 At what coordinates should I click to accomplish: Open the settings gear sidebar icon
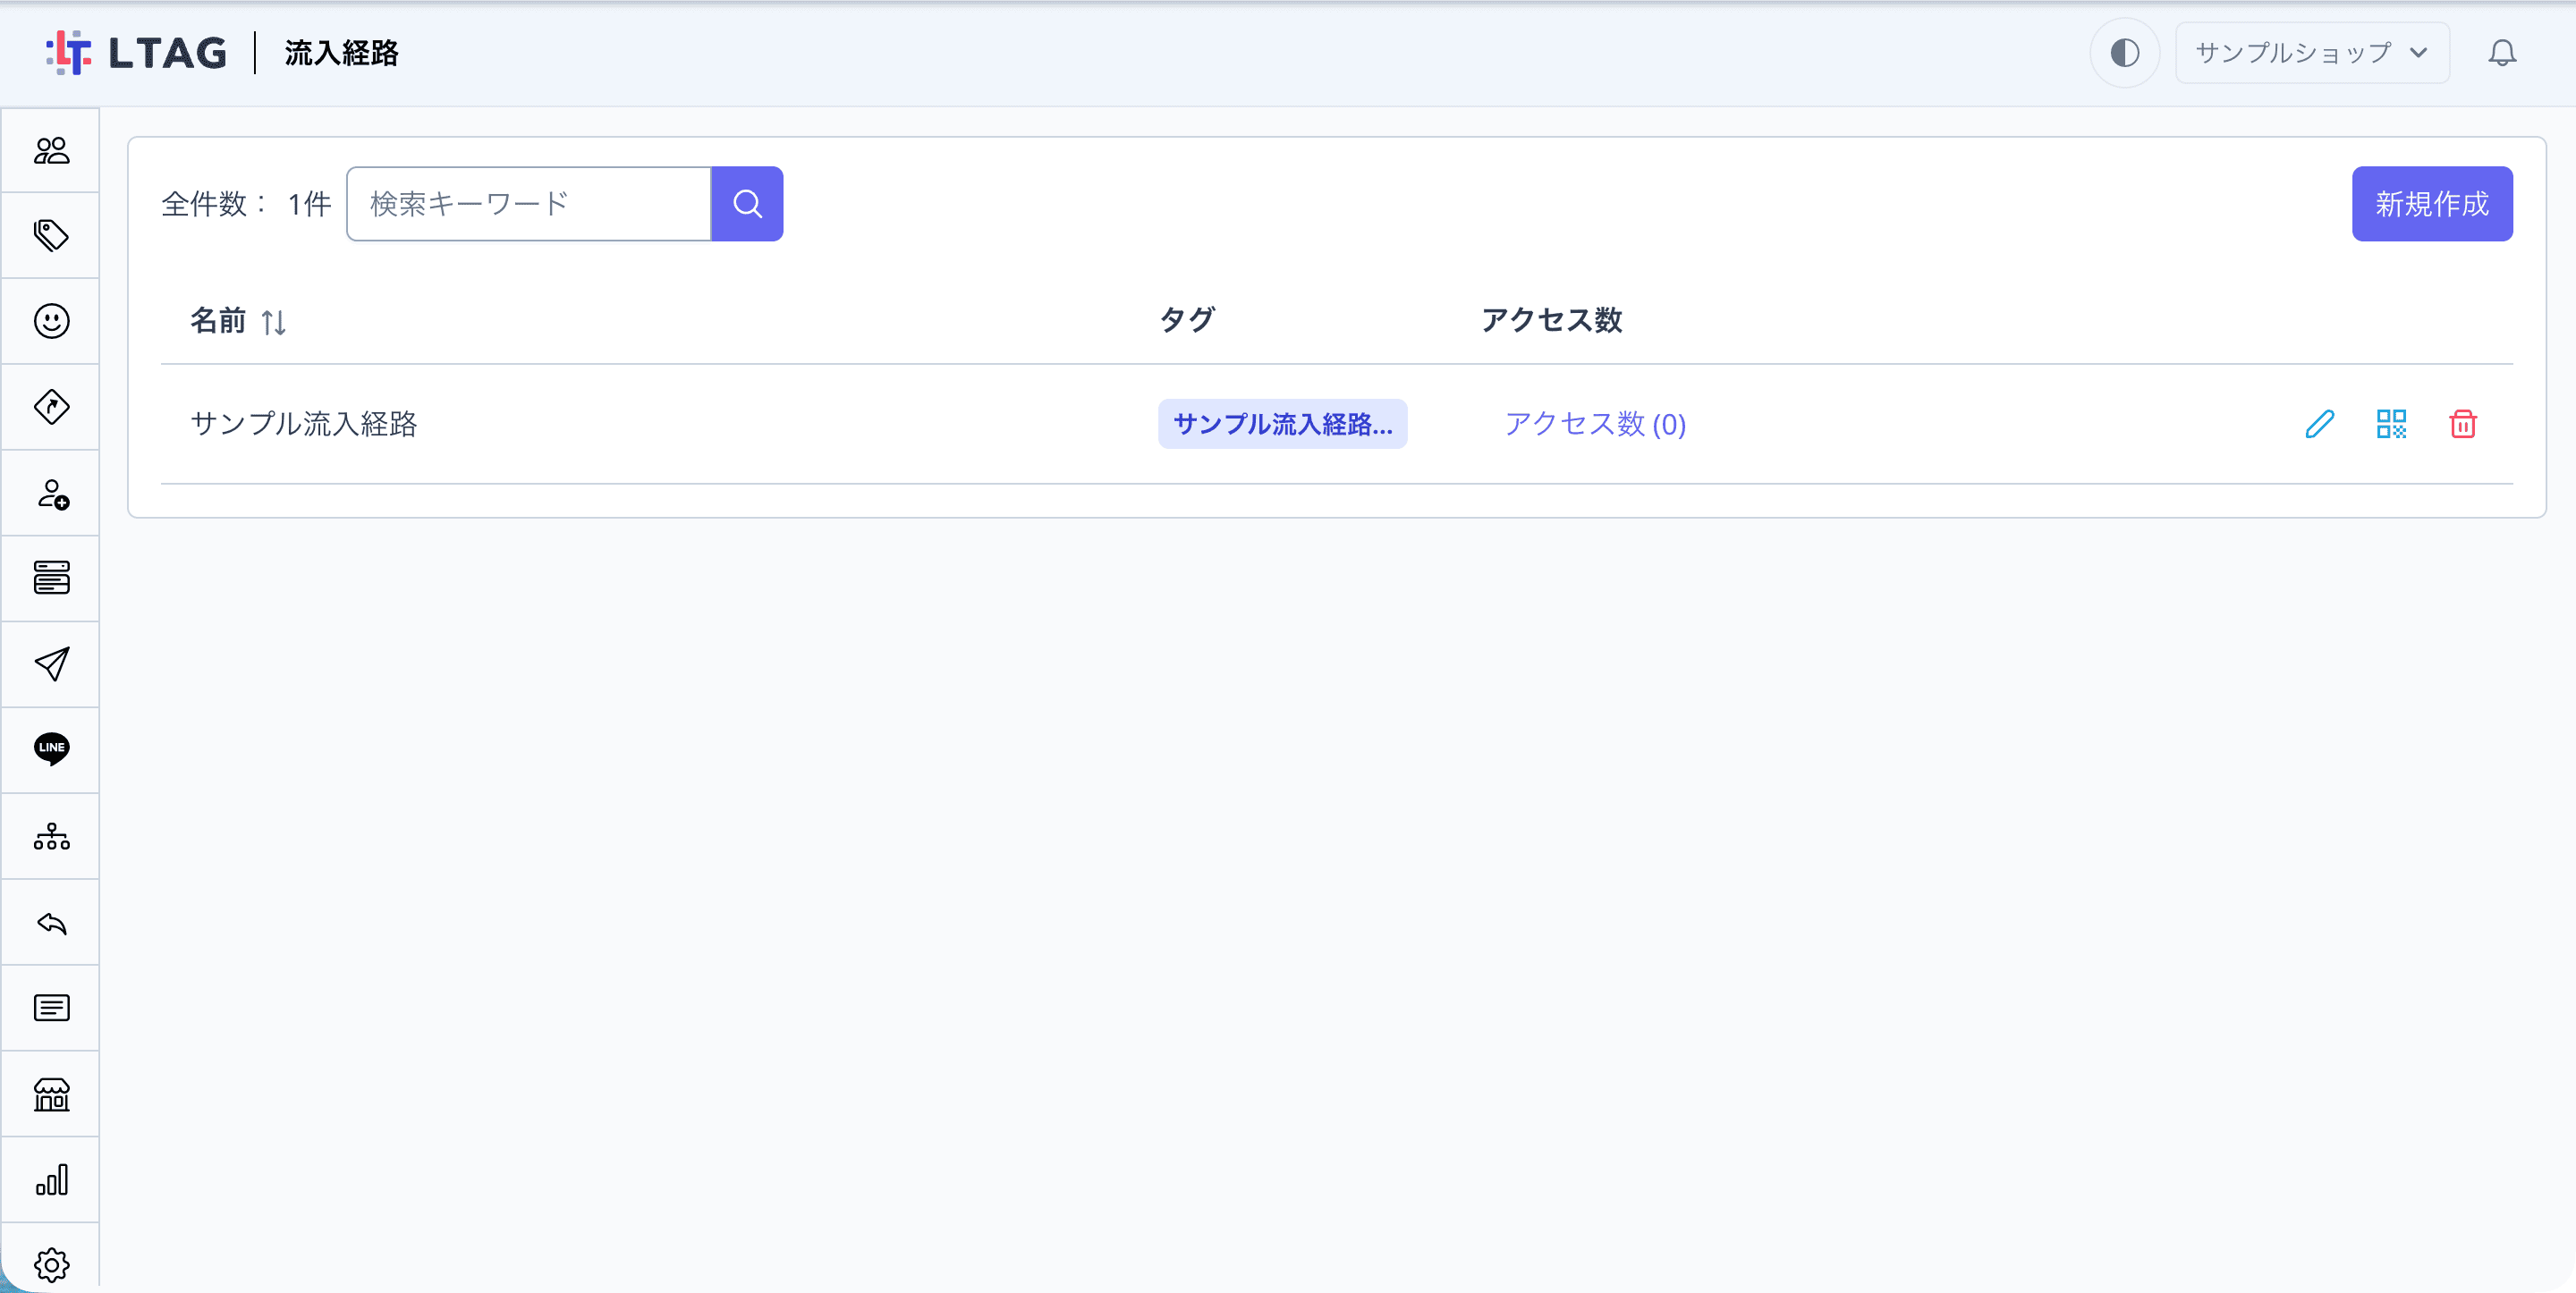coord(51,1264)
